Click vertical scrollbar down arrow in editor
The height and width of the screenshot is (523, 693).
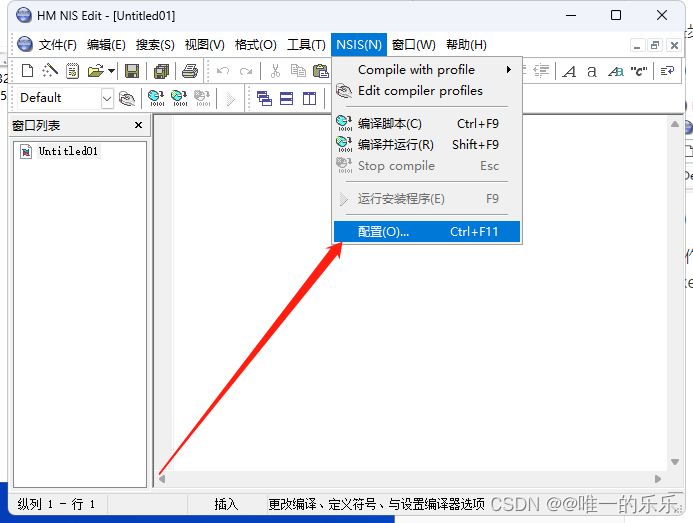tap(674, 462)
